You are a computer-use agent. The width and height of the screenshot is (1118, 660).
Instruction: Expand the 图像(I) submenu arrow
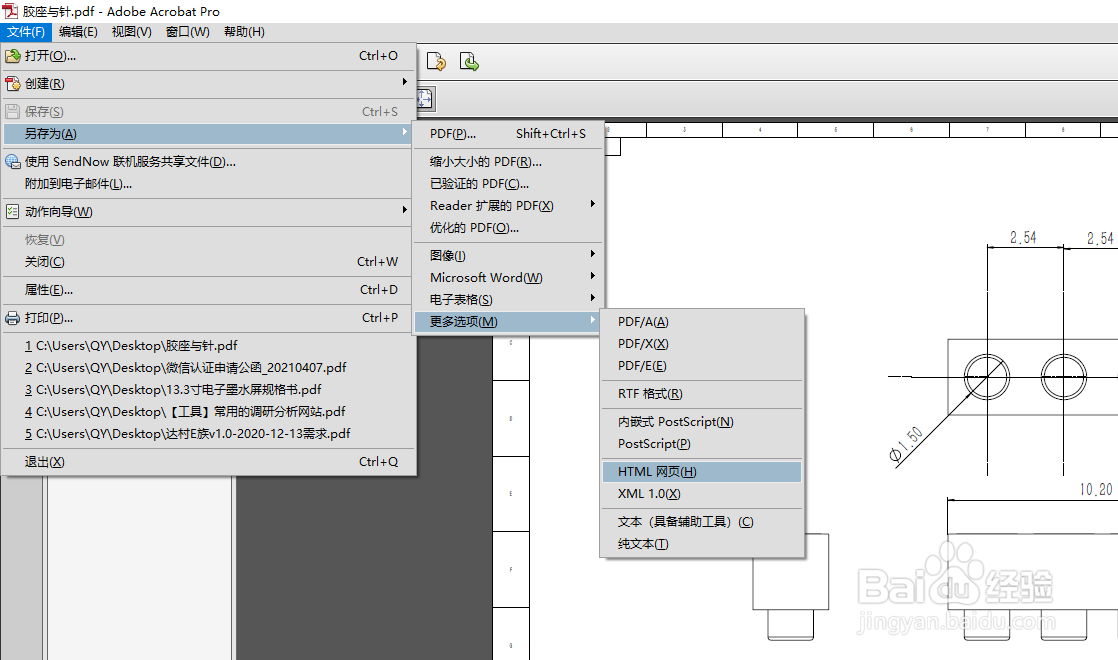(x=593, y=254)
